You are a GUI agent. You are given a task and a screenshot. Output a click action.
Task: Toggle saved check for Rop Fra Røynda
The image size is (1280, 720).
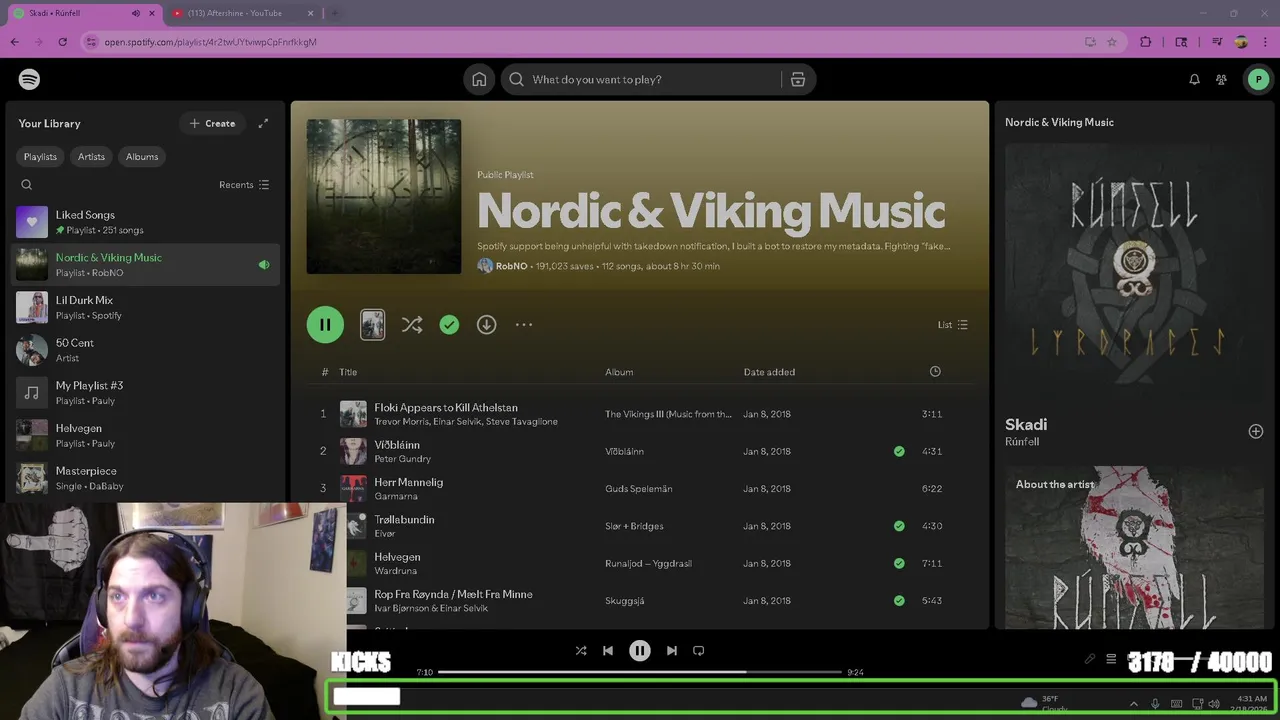tap(899, 600)
